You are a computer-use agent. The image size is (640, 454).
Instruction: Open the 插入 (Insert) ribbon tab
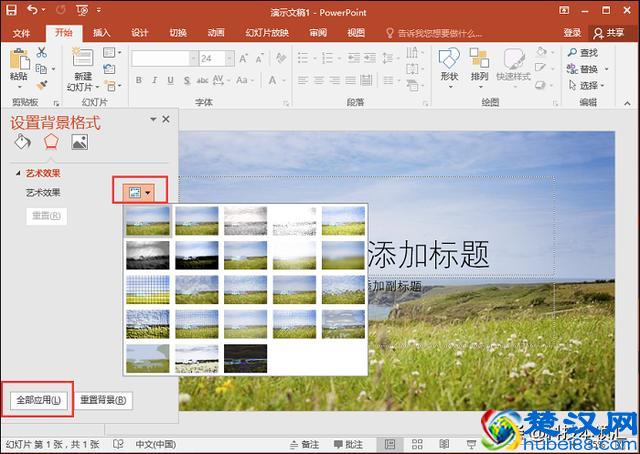tap(101, 32)
